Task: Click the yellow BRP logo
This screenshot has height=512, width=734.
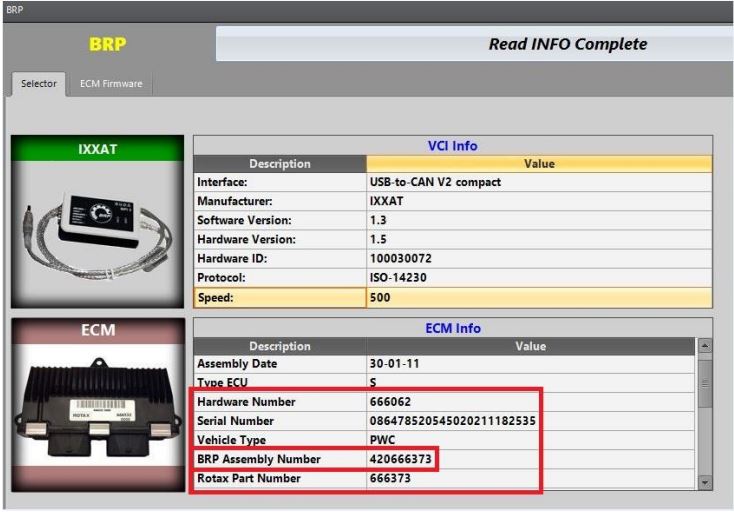Action: coord(108,45)
